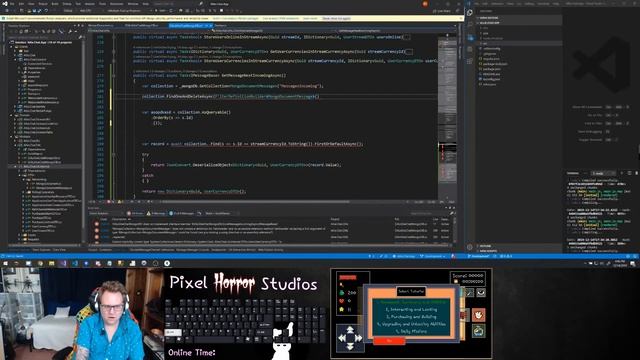The image size is (640, 360).
Task: Open the File menu in Visual Studio
Action: (x=12, y=4)
